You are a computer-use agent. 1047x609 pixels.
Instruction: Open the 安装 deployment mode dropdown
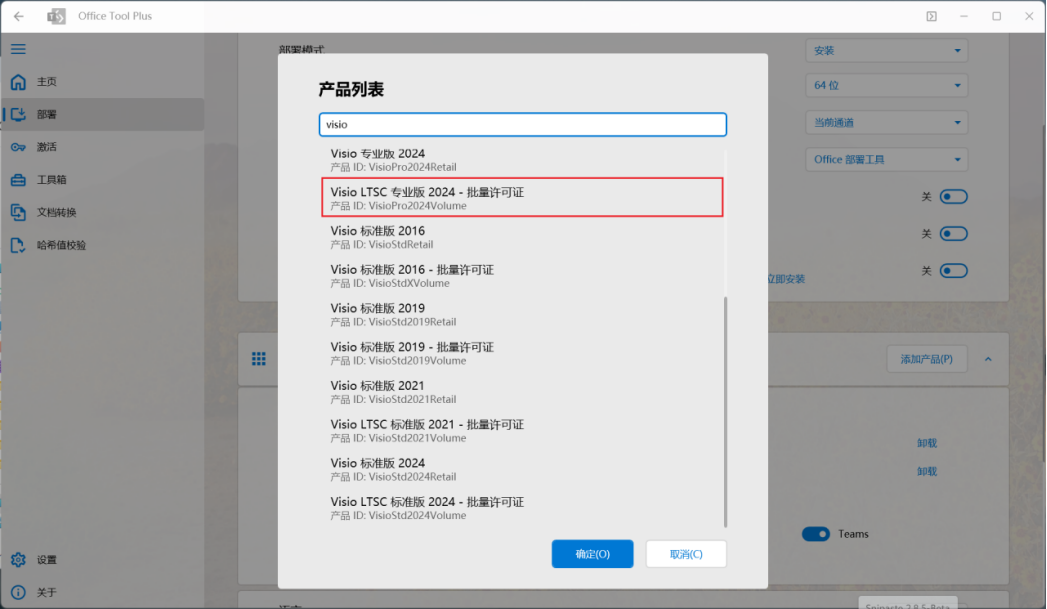pyautogui.click(x=887, y=51)
